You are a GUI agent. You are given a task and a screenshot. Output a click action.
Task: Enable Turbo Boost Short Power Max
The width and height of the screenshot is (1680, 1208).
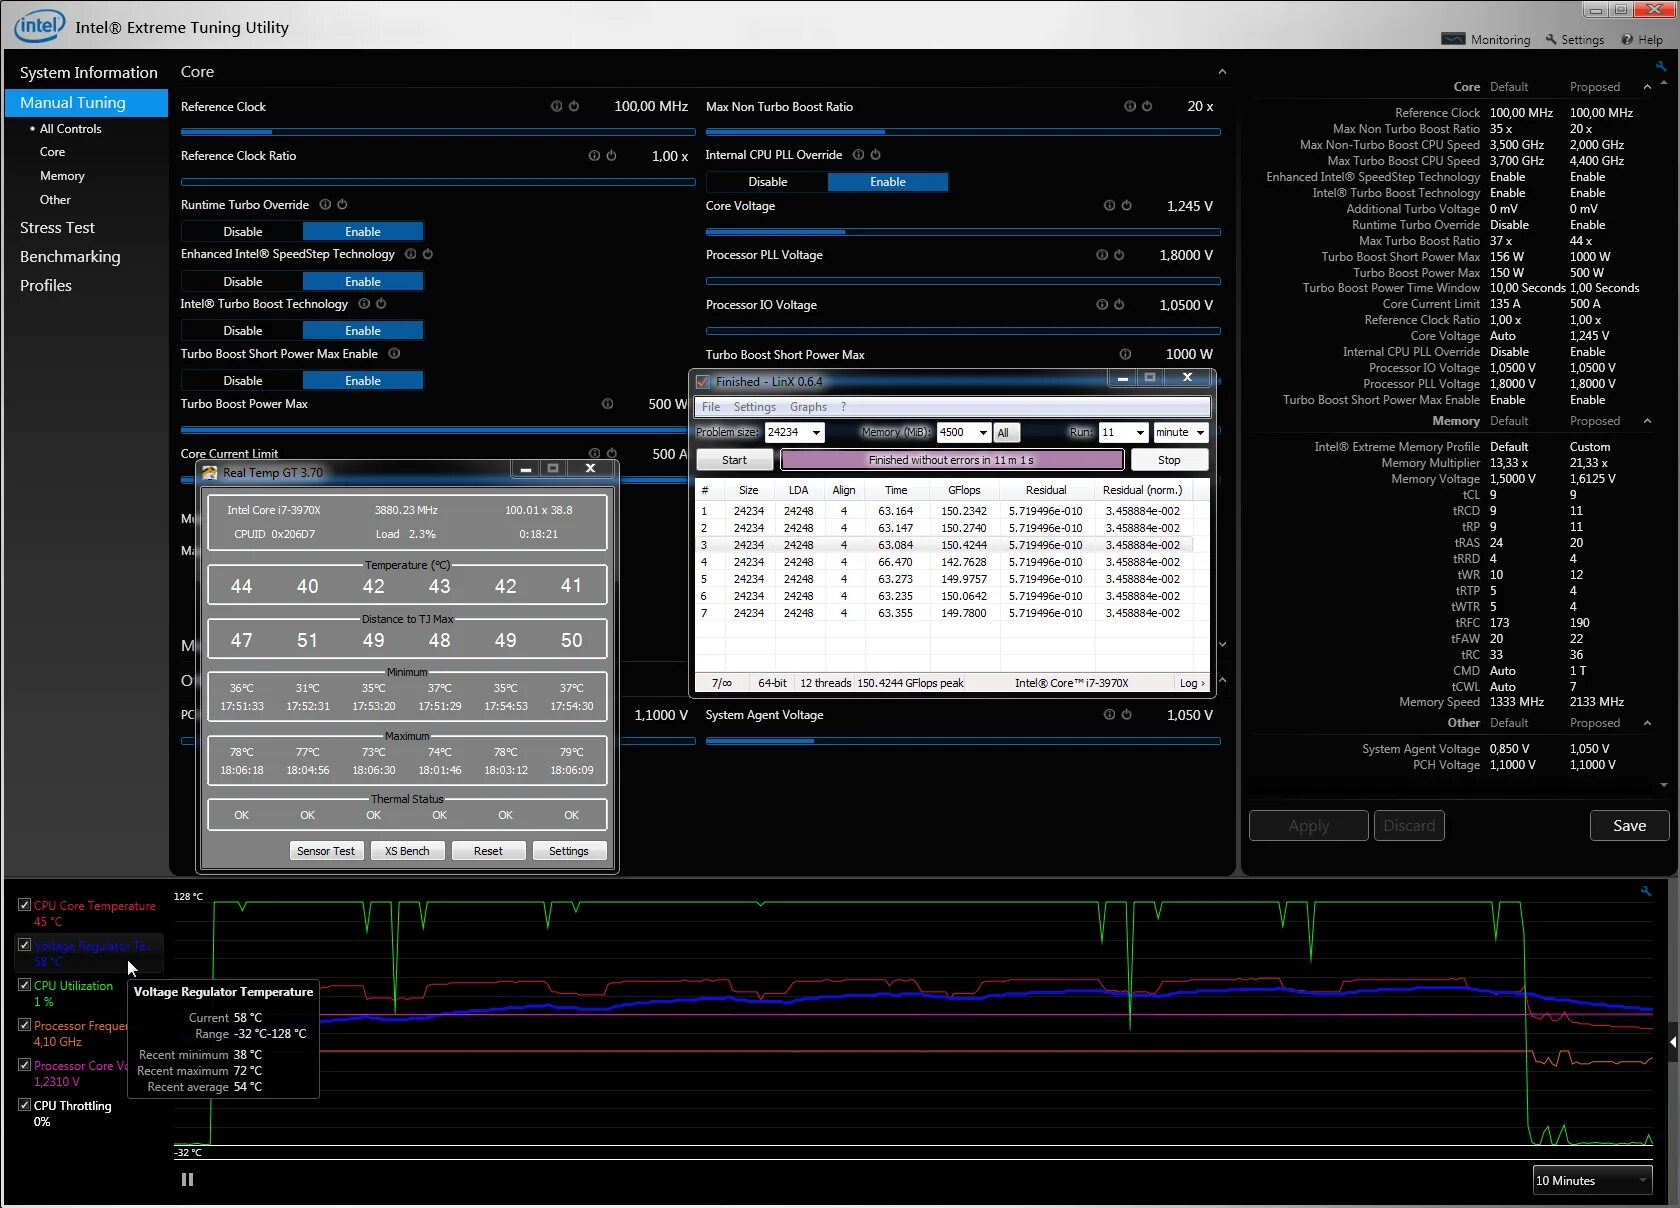point(363,381)
